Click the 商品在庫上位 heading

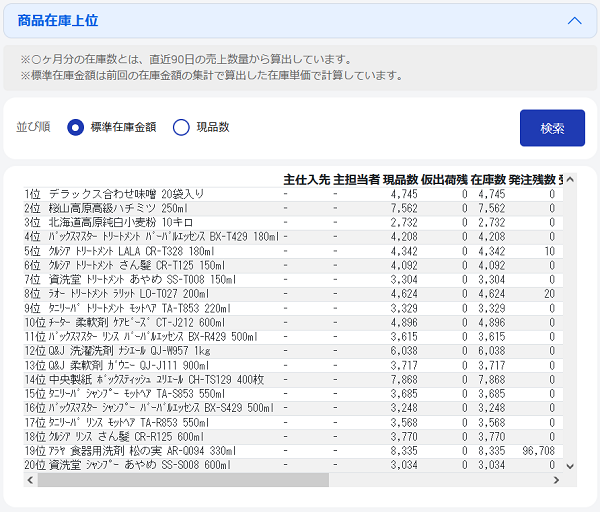(58, 21)
